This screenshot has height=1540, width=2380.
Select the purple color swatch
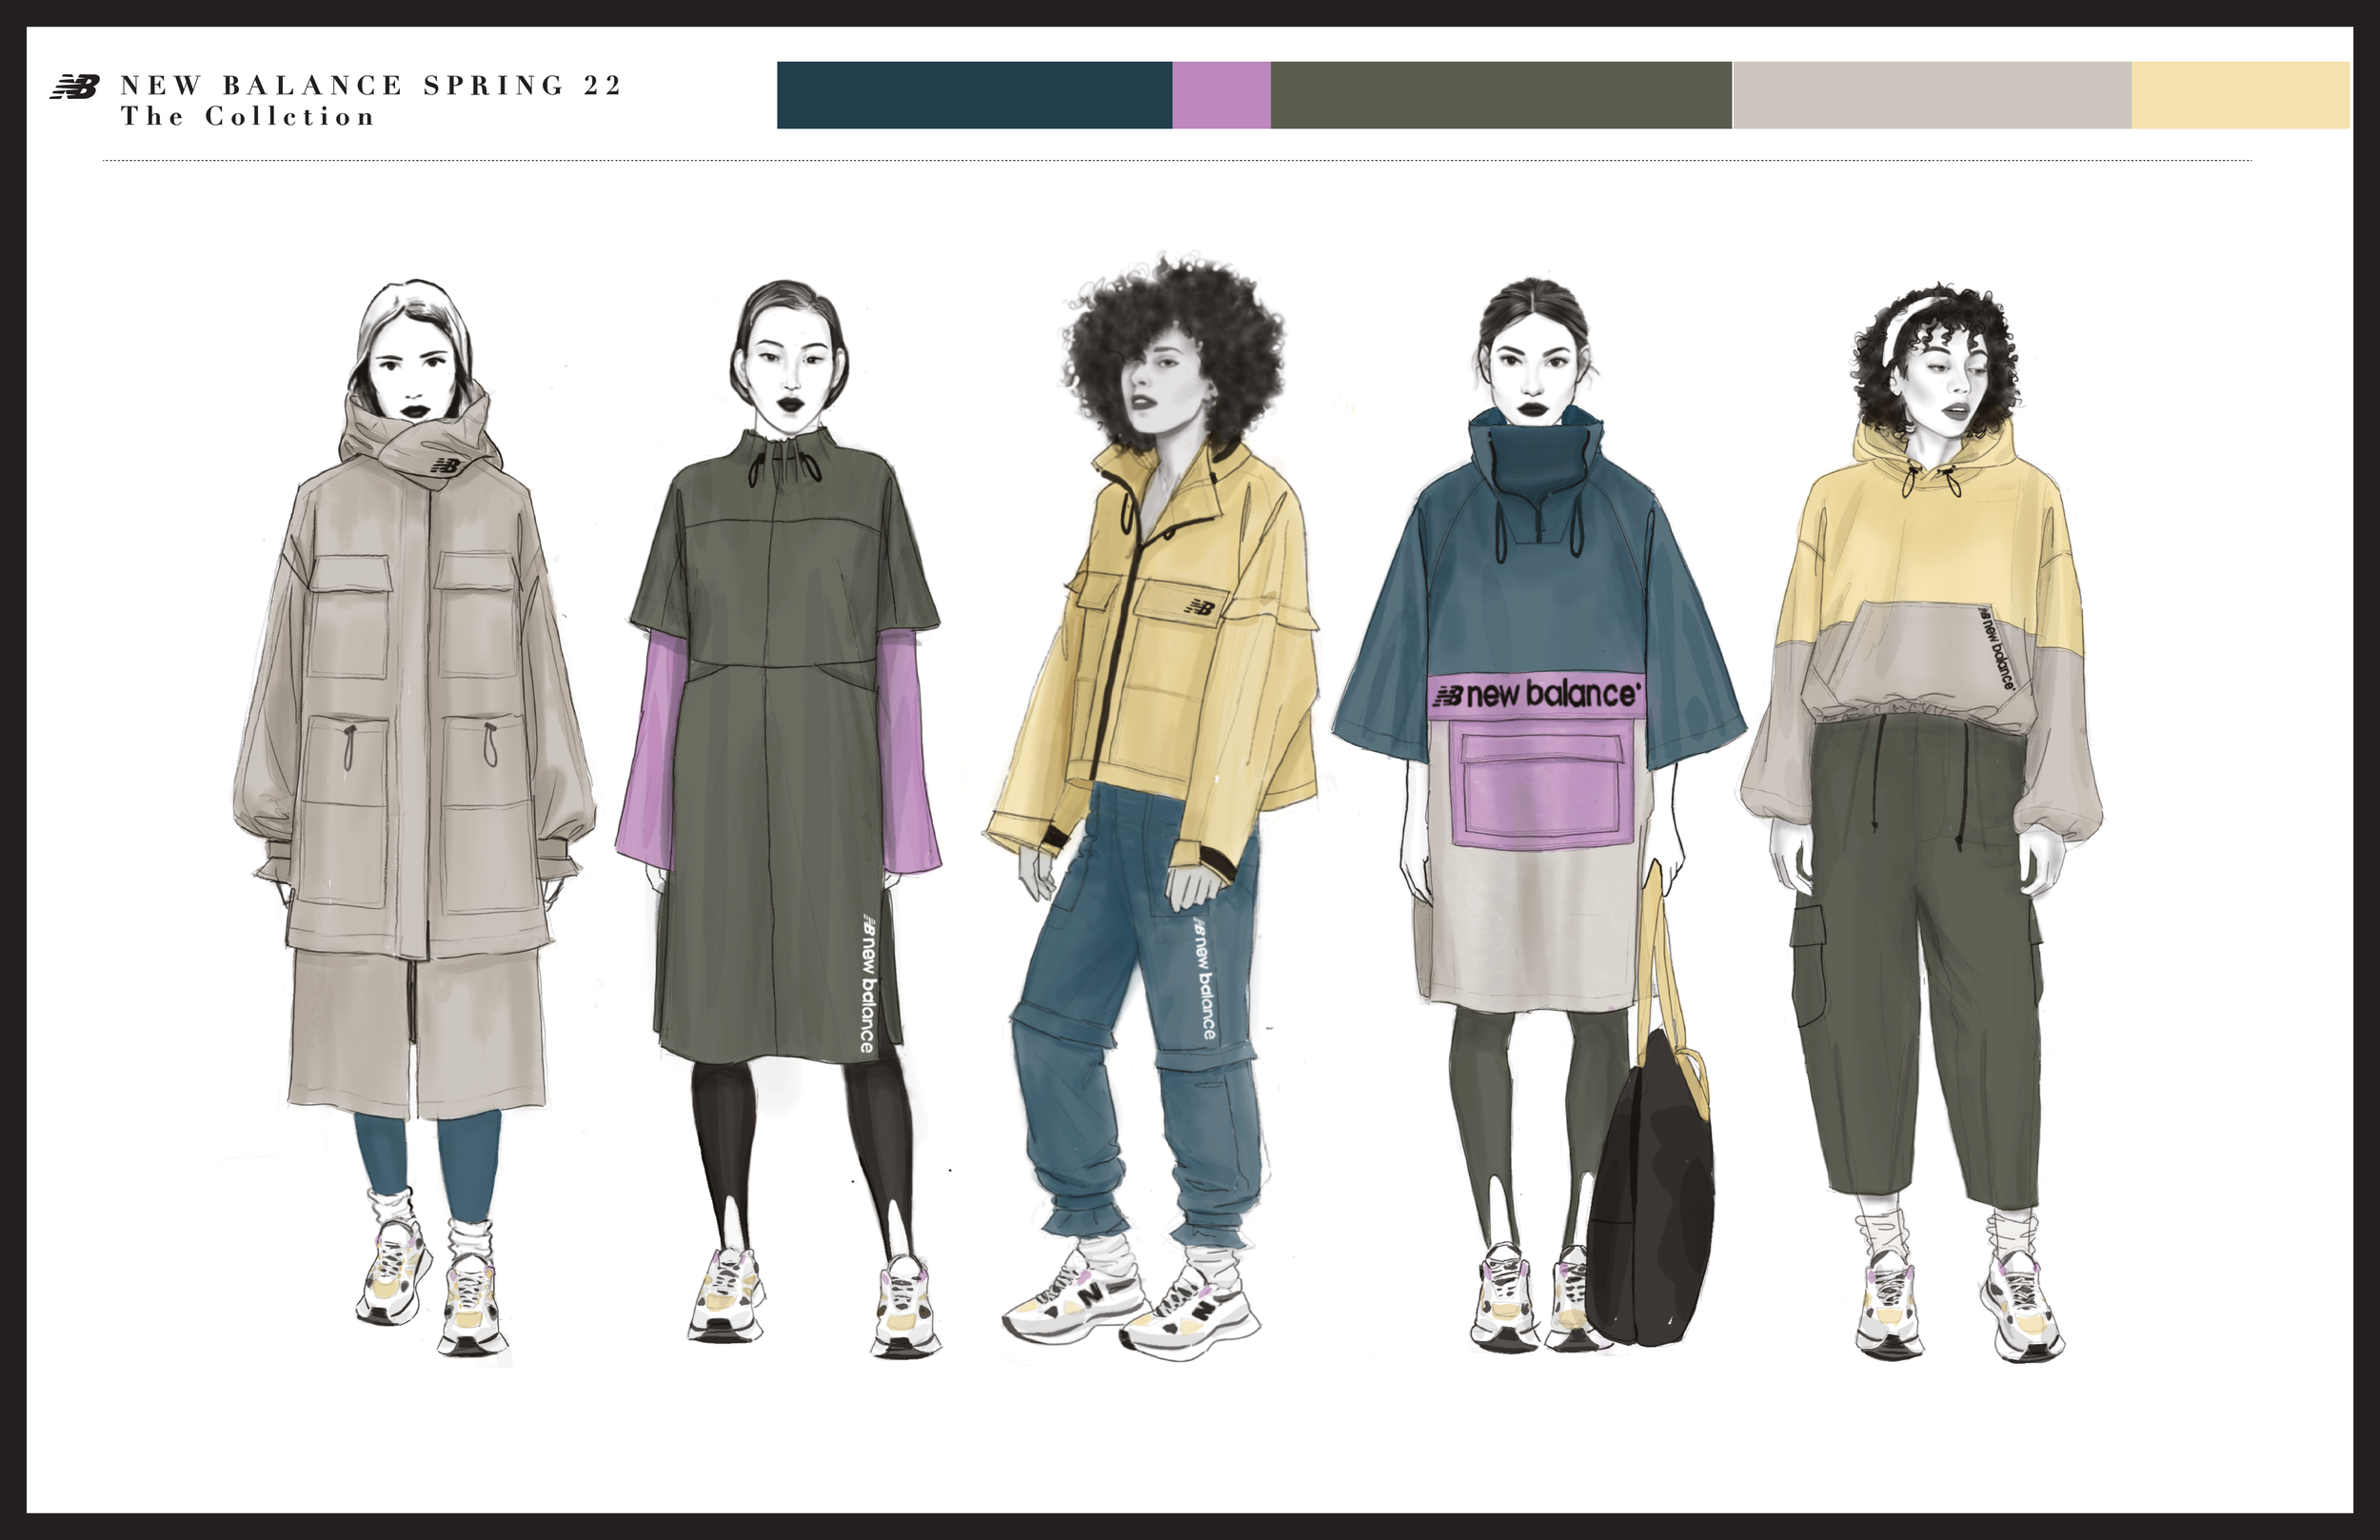pos(1221,95)
